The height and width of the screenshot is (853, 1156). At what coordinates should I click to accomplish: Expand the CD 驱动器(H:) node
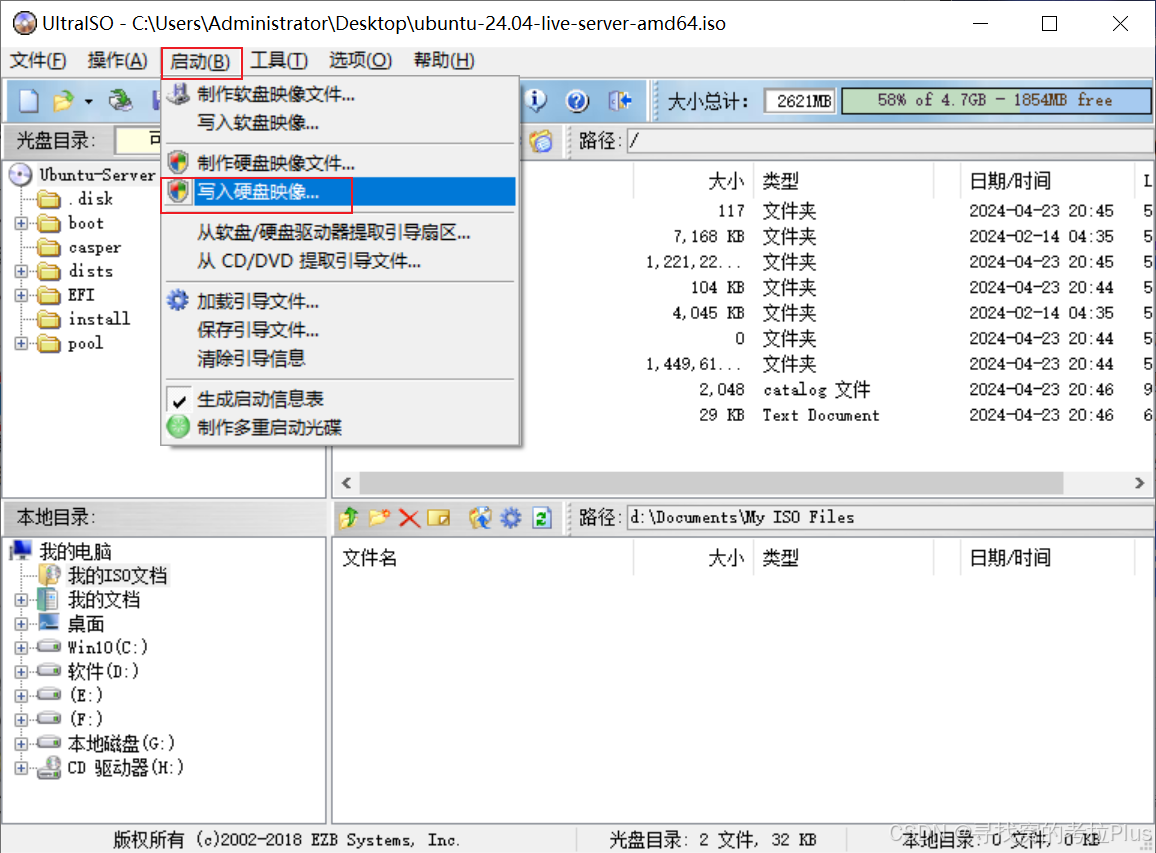[x=21, y=768]
